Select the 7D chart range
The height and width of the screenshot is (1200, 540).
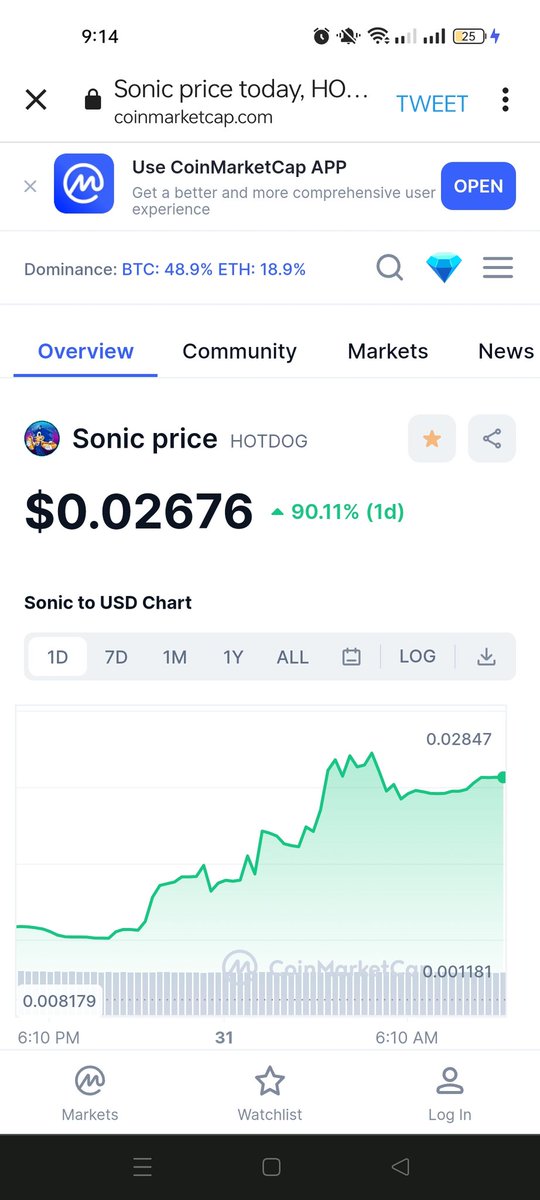click(116, 657)
